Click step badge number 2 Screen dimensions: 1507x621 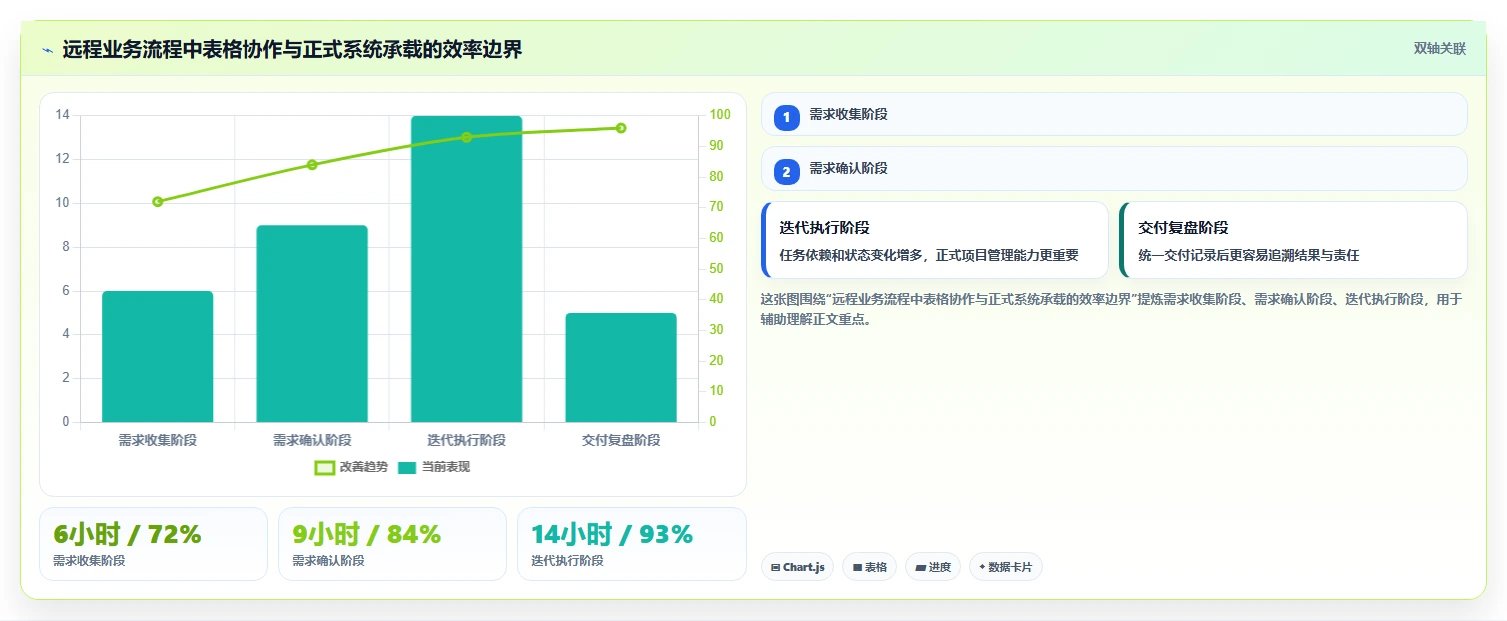click(x=786, y=172)
